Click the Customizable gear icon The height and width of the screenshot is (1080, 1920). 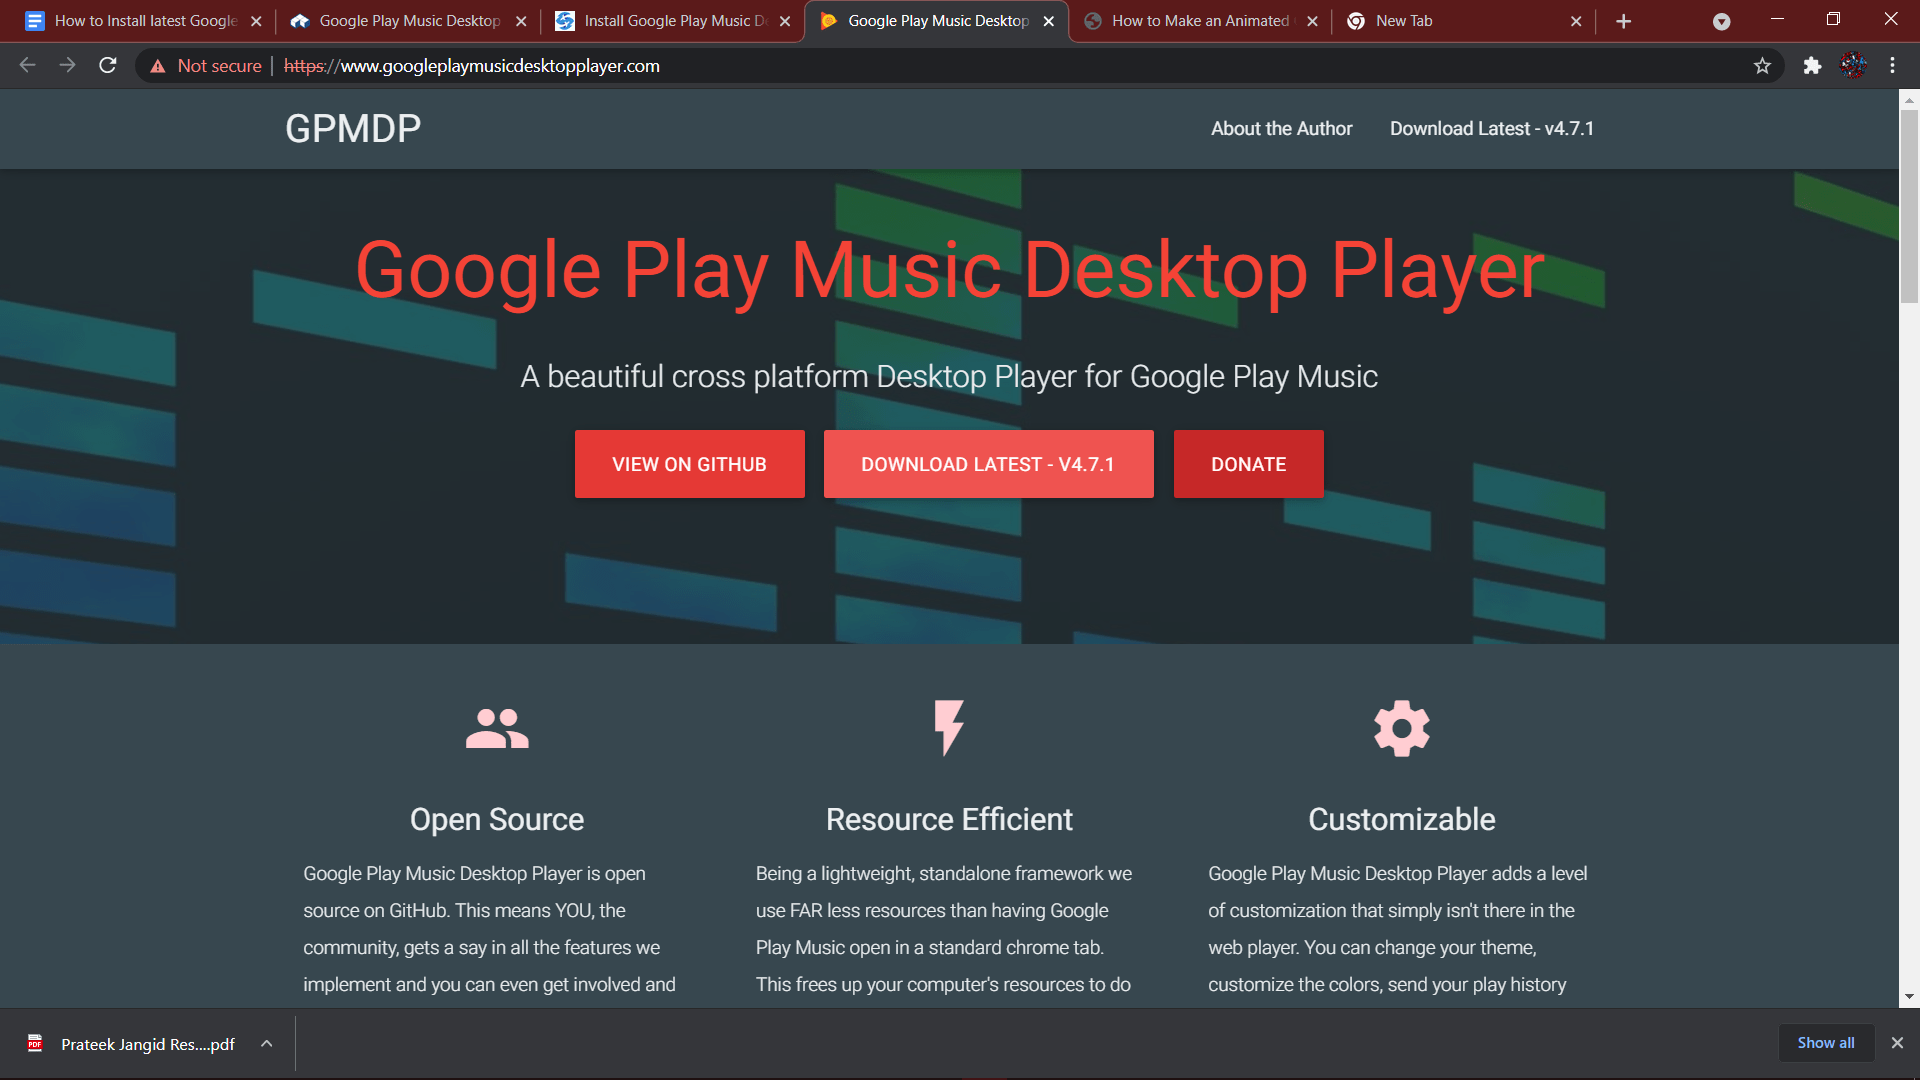coord(1401,728)
